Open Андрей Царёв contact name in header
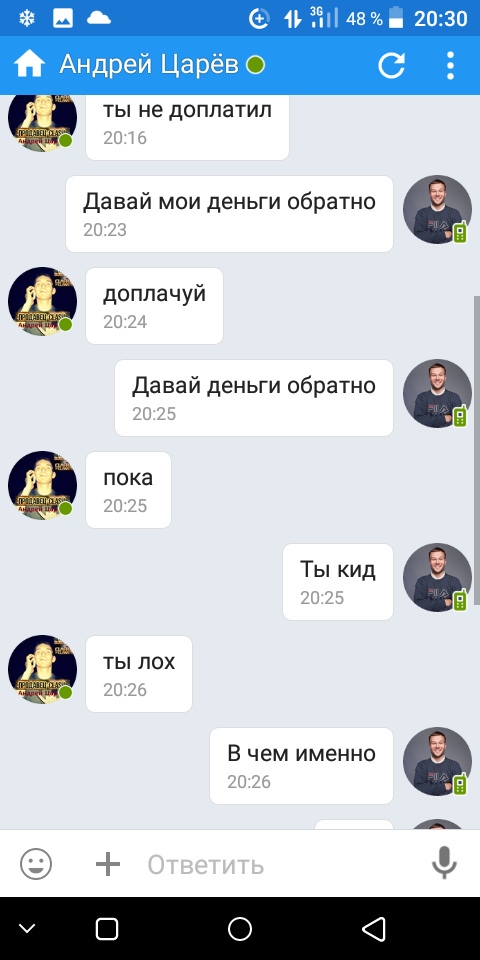This screenshot has width=480, height=960. point(149,65)
